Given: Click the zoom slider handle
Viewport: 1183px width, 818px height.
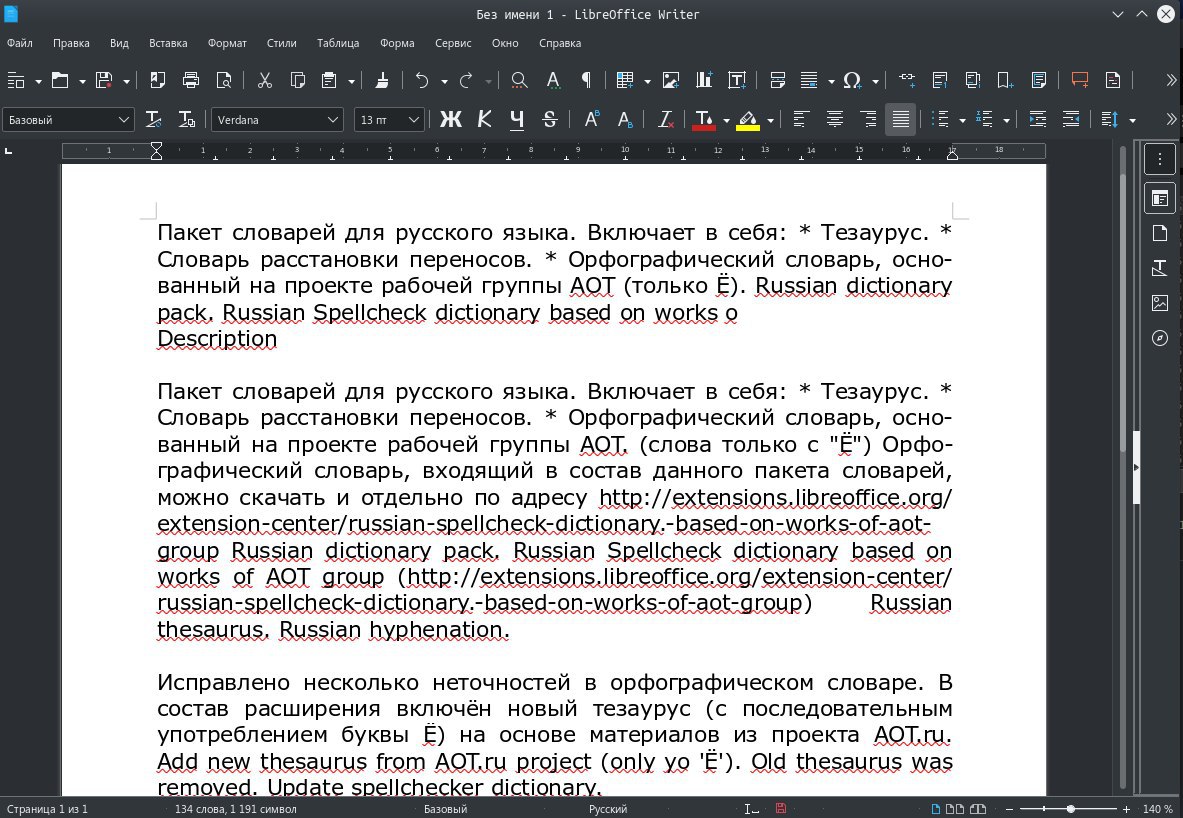Looking at the screenshot, I should pyautogui.click(x=1070, y=809).
